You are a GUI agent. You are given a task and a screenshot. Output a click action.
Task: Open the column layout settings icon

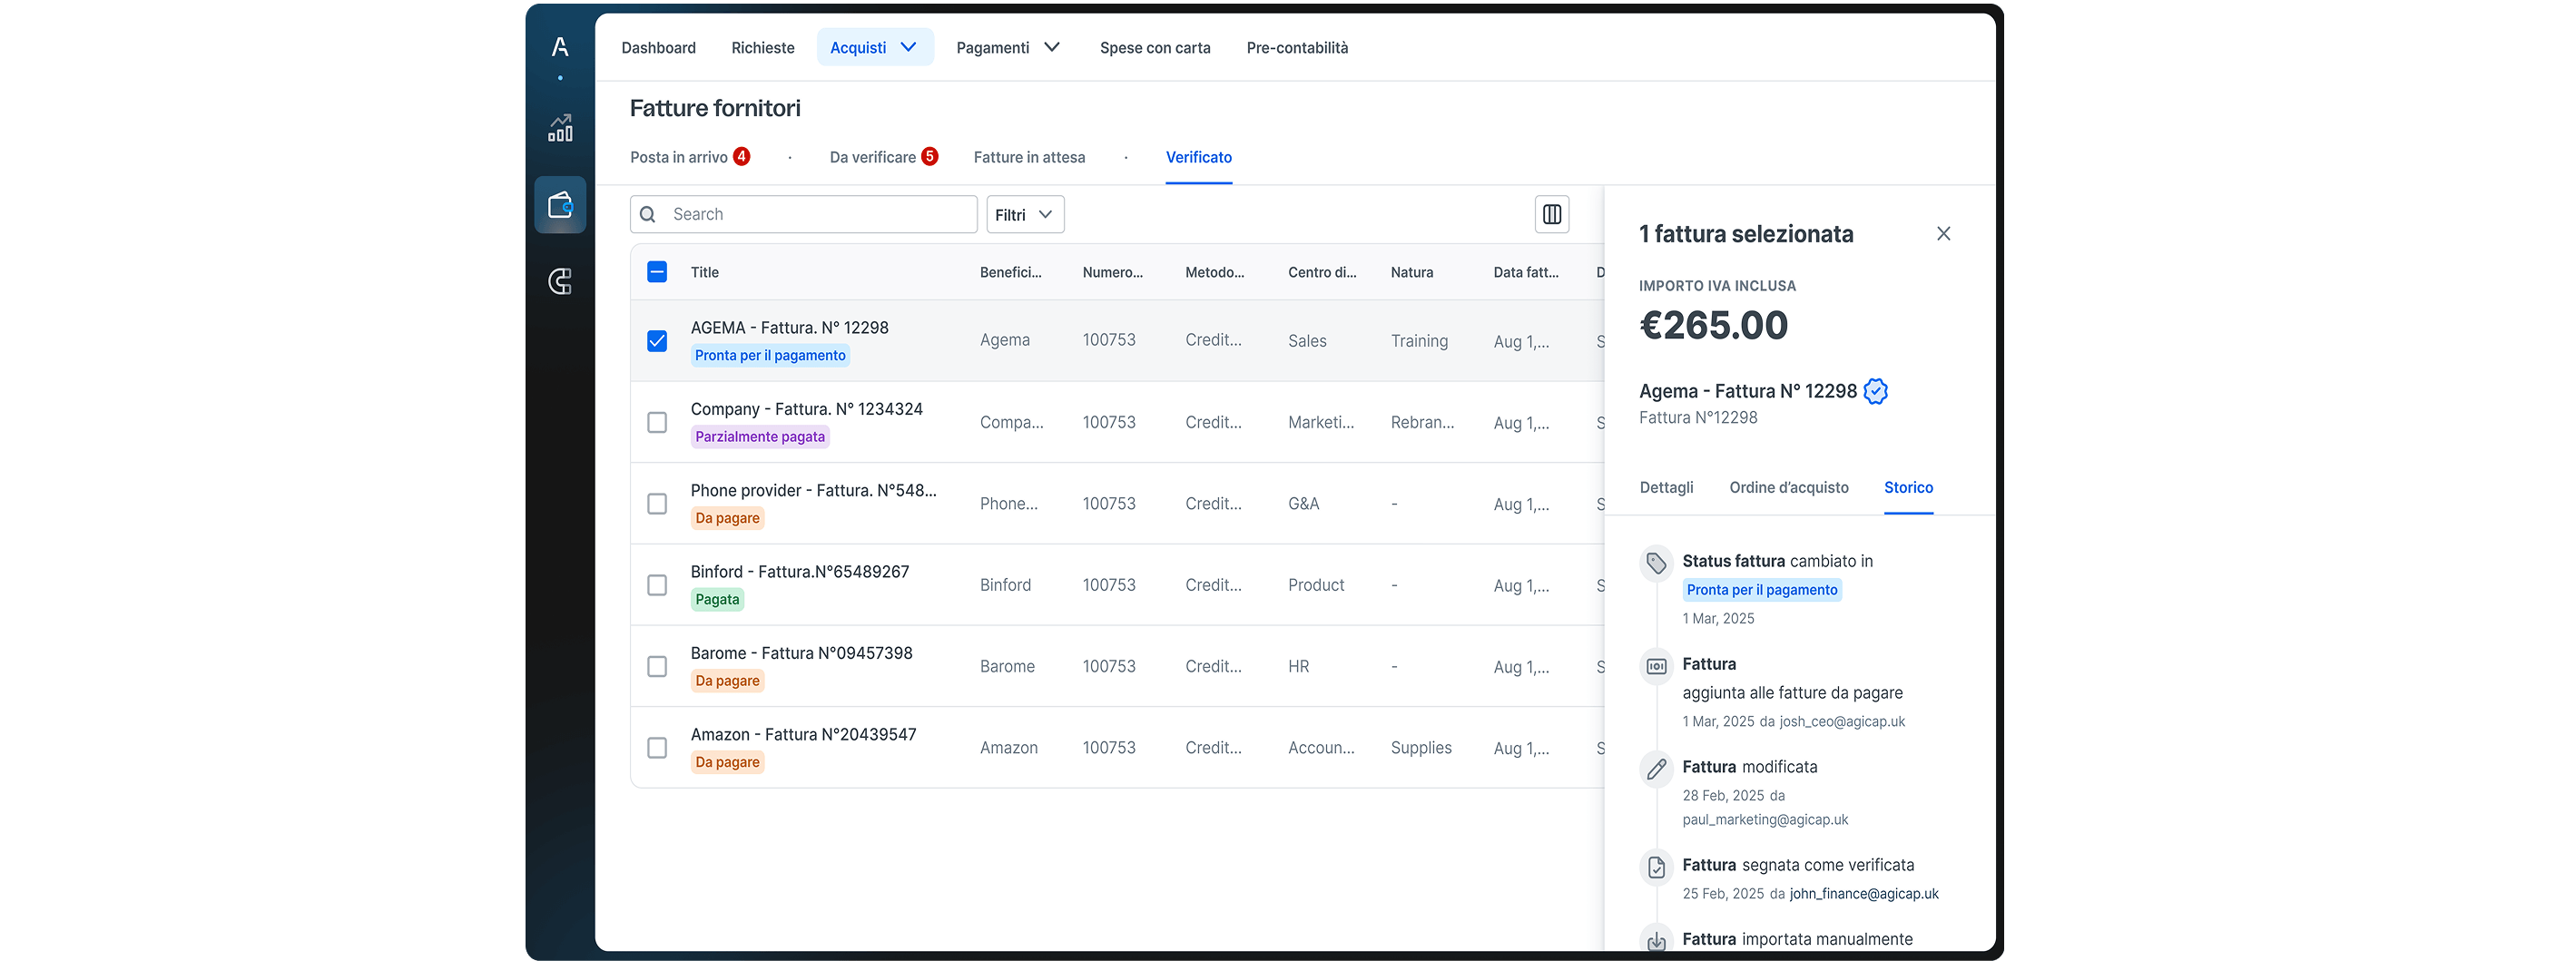(x=1552, y=214)
